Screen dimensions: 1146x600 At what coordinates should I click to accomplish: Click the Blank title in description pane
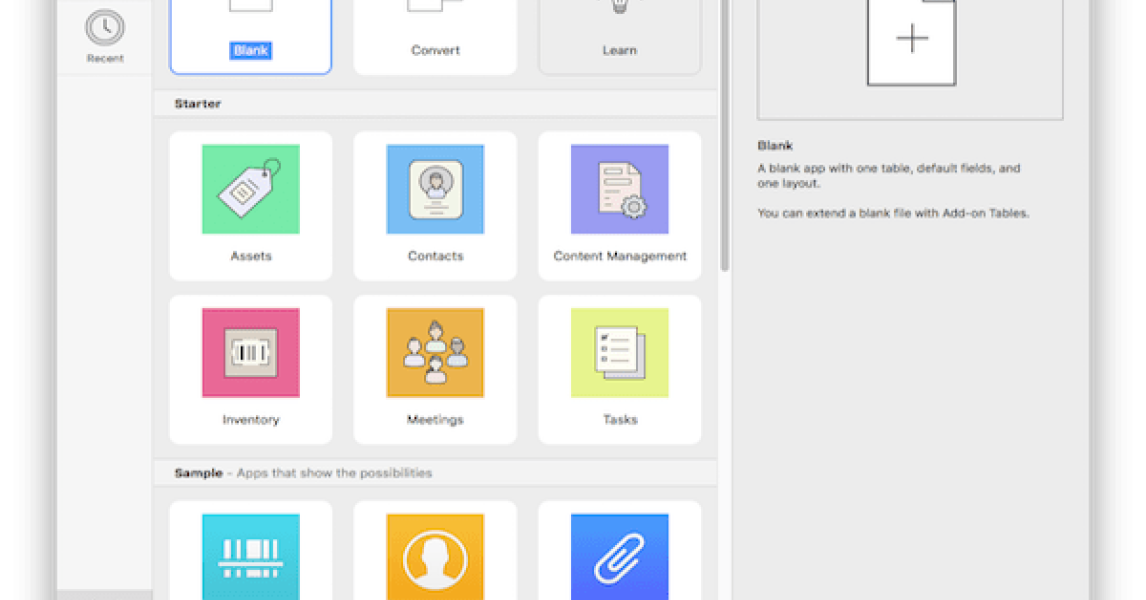pos(775,145)
